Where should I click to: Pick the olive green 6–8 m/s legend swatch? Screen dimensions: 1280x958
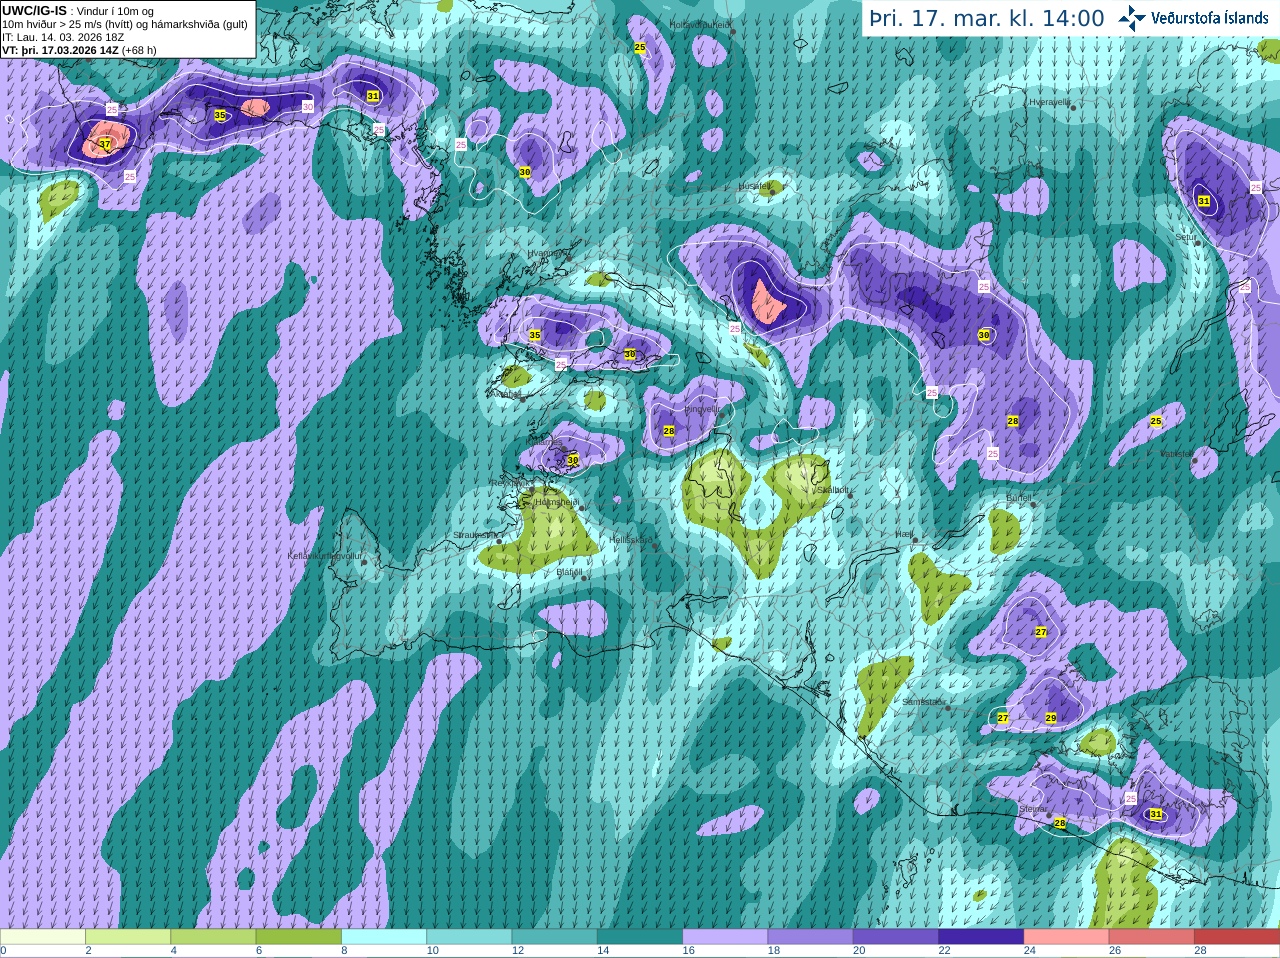(299, 937)
